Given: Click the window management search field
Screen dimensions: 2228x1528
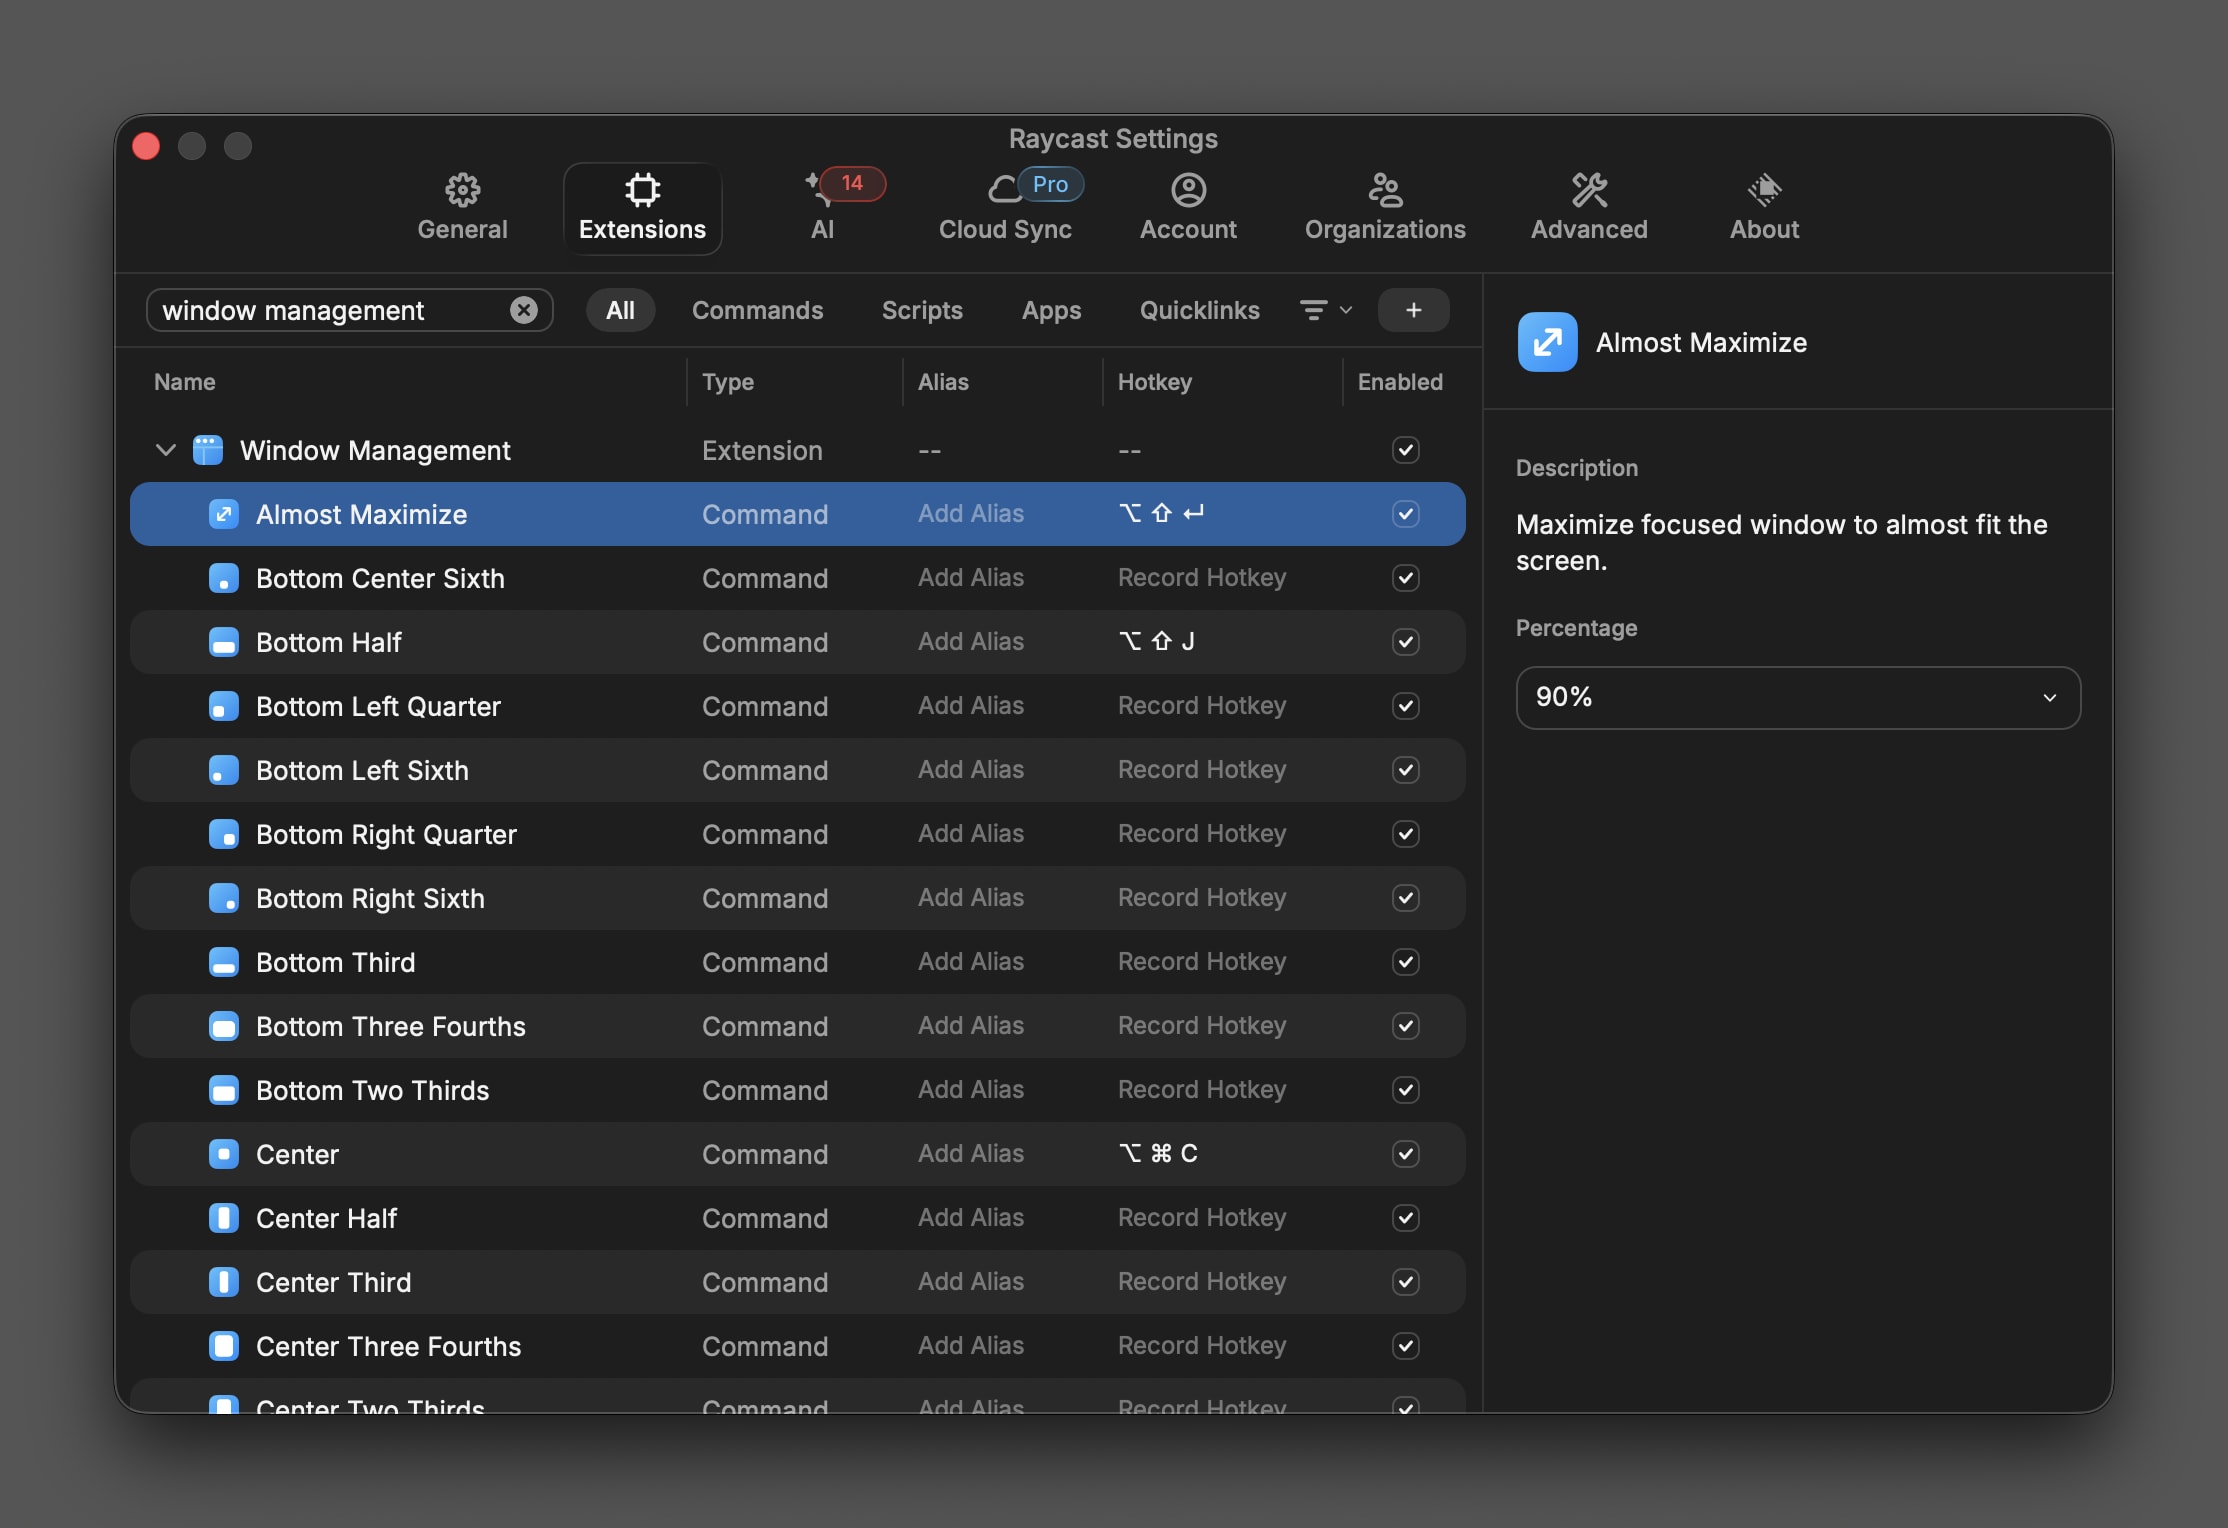Looking at the screenshot, I should 330,310.
